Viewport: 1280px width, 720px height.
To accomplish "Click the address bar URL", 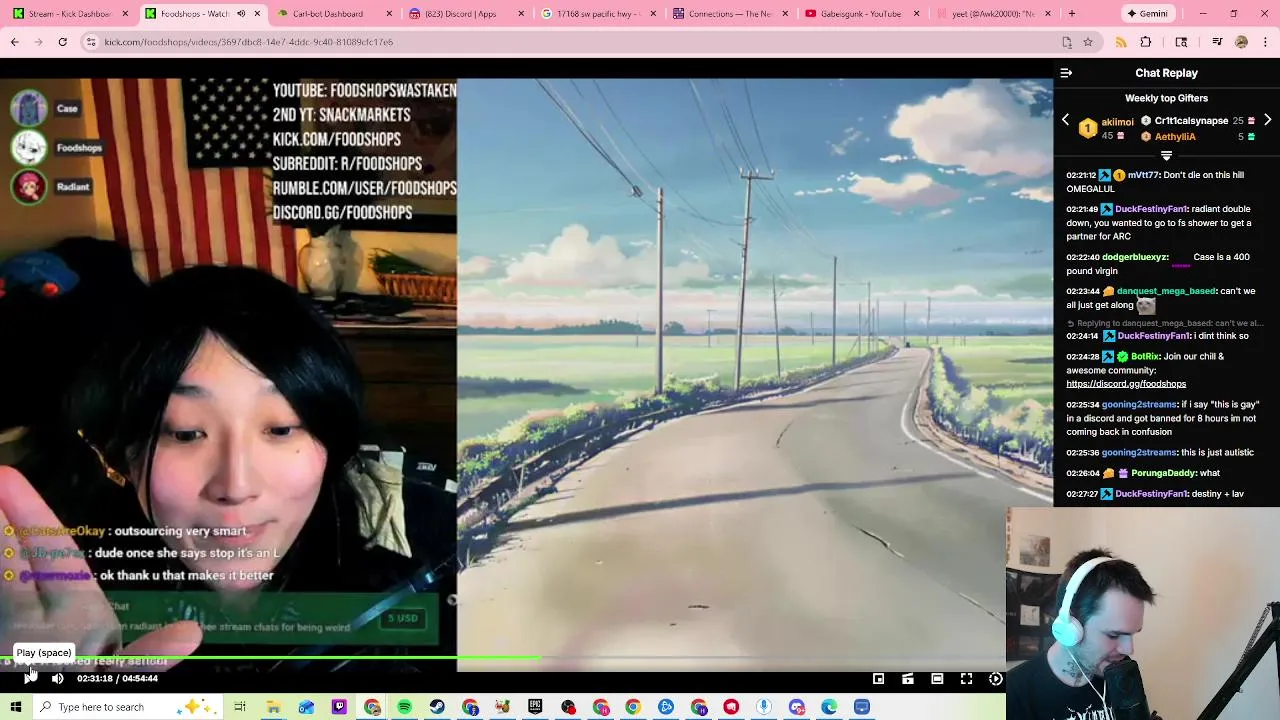I will (x=249, y=42).
